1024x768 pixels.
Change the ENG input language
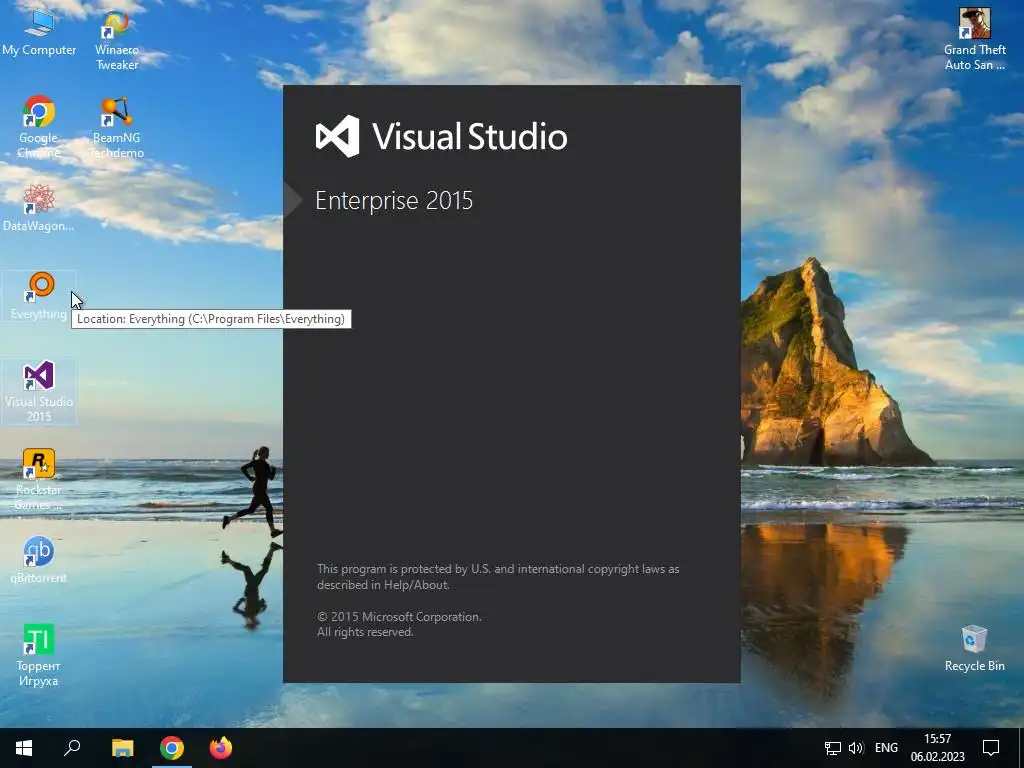coord(886,748)
